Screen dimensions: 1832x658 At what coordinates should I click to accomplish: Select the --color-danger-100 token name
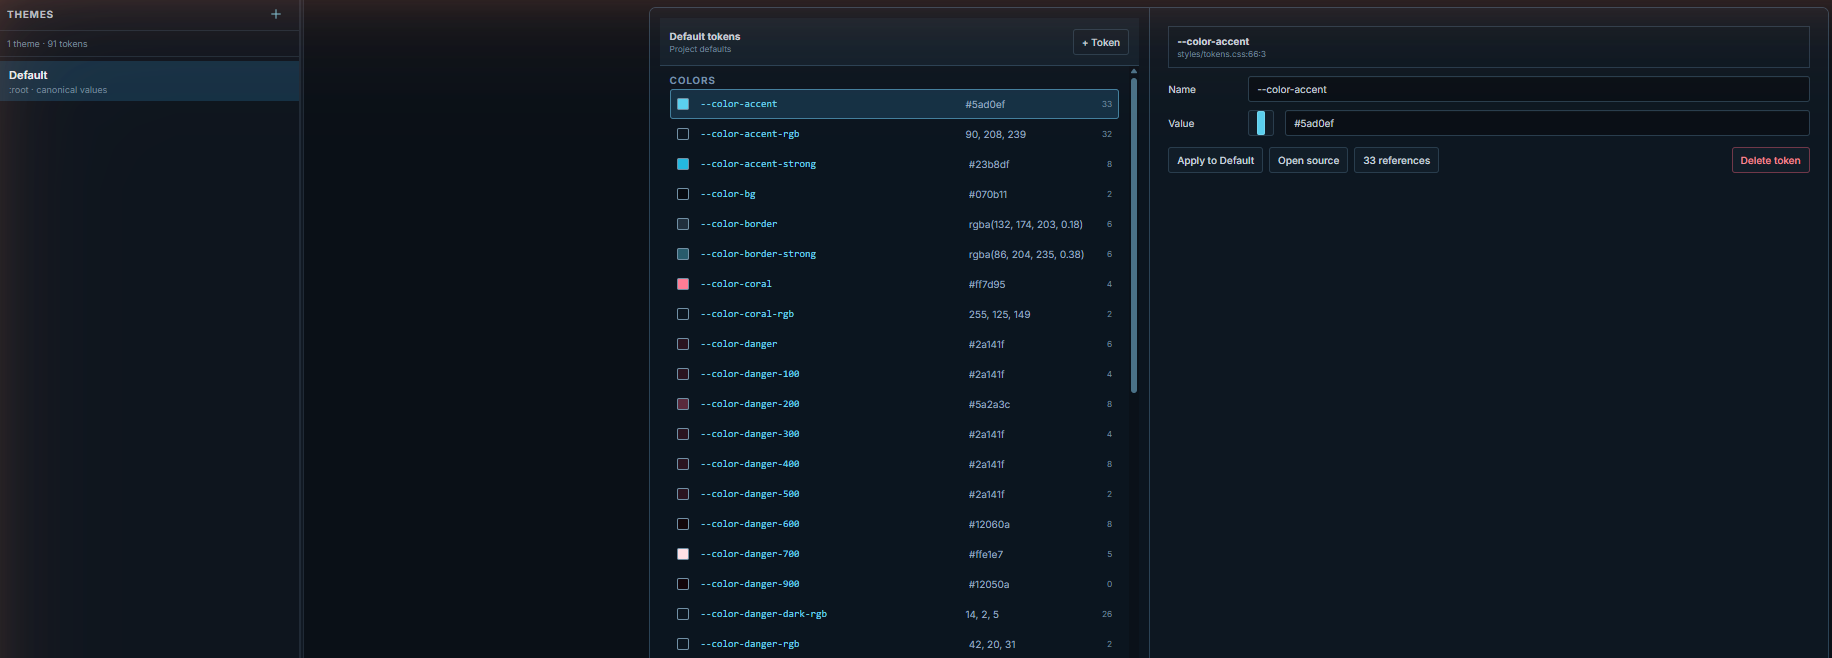[x=750, y=374]
